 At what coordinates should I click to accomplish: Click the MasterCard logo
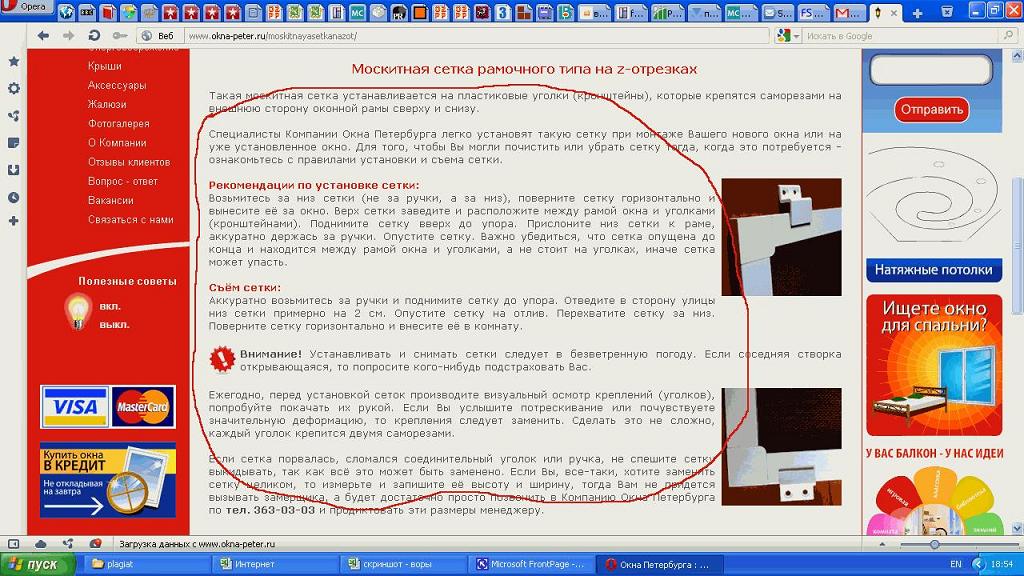[x=142, y=407]
